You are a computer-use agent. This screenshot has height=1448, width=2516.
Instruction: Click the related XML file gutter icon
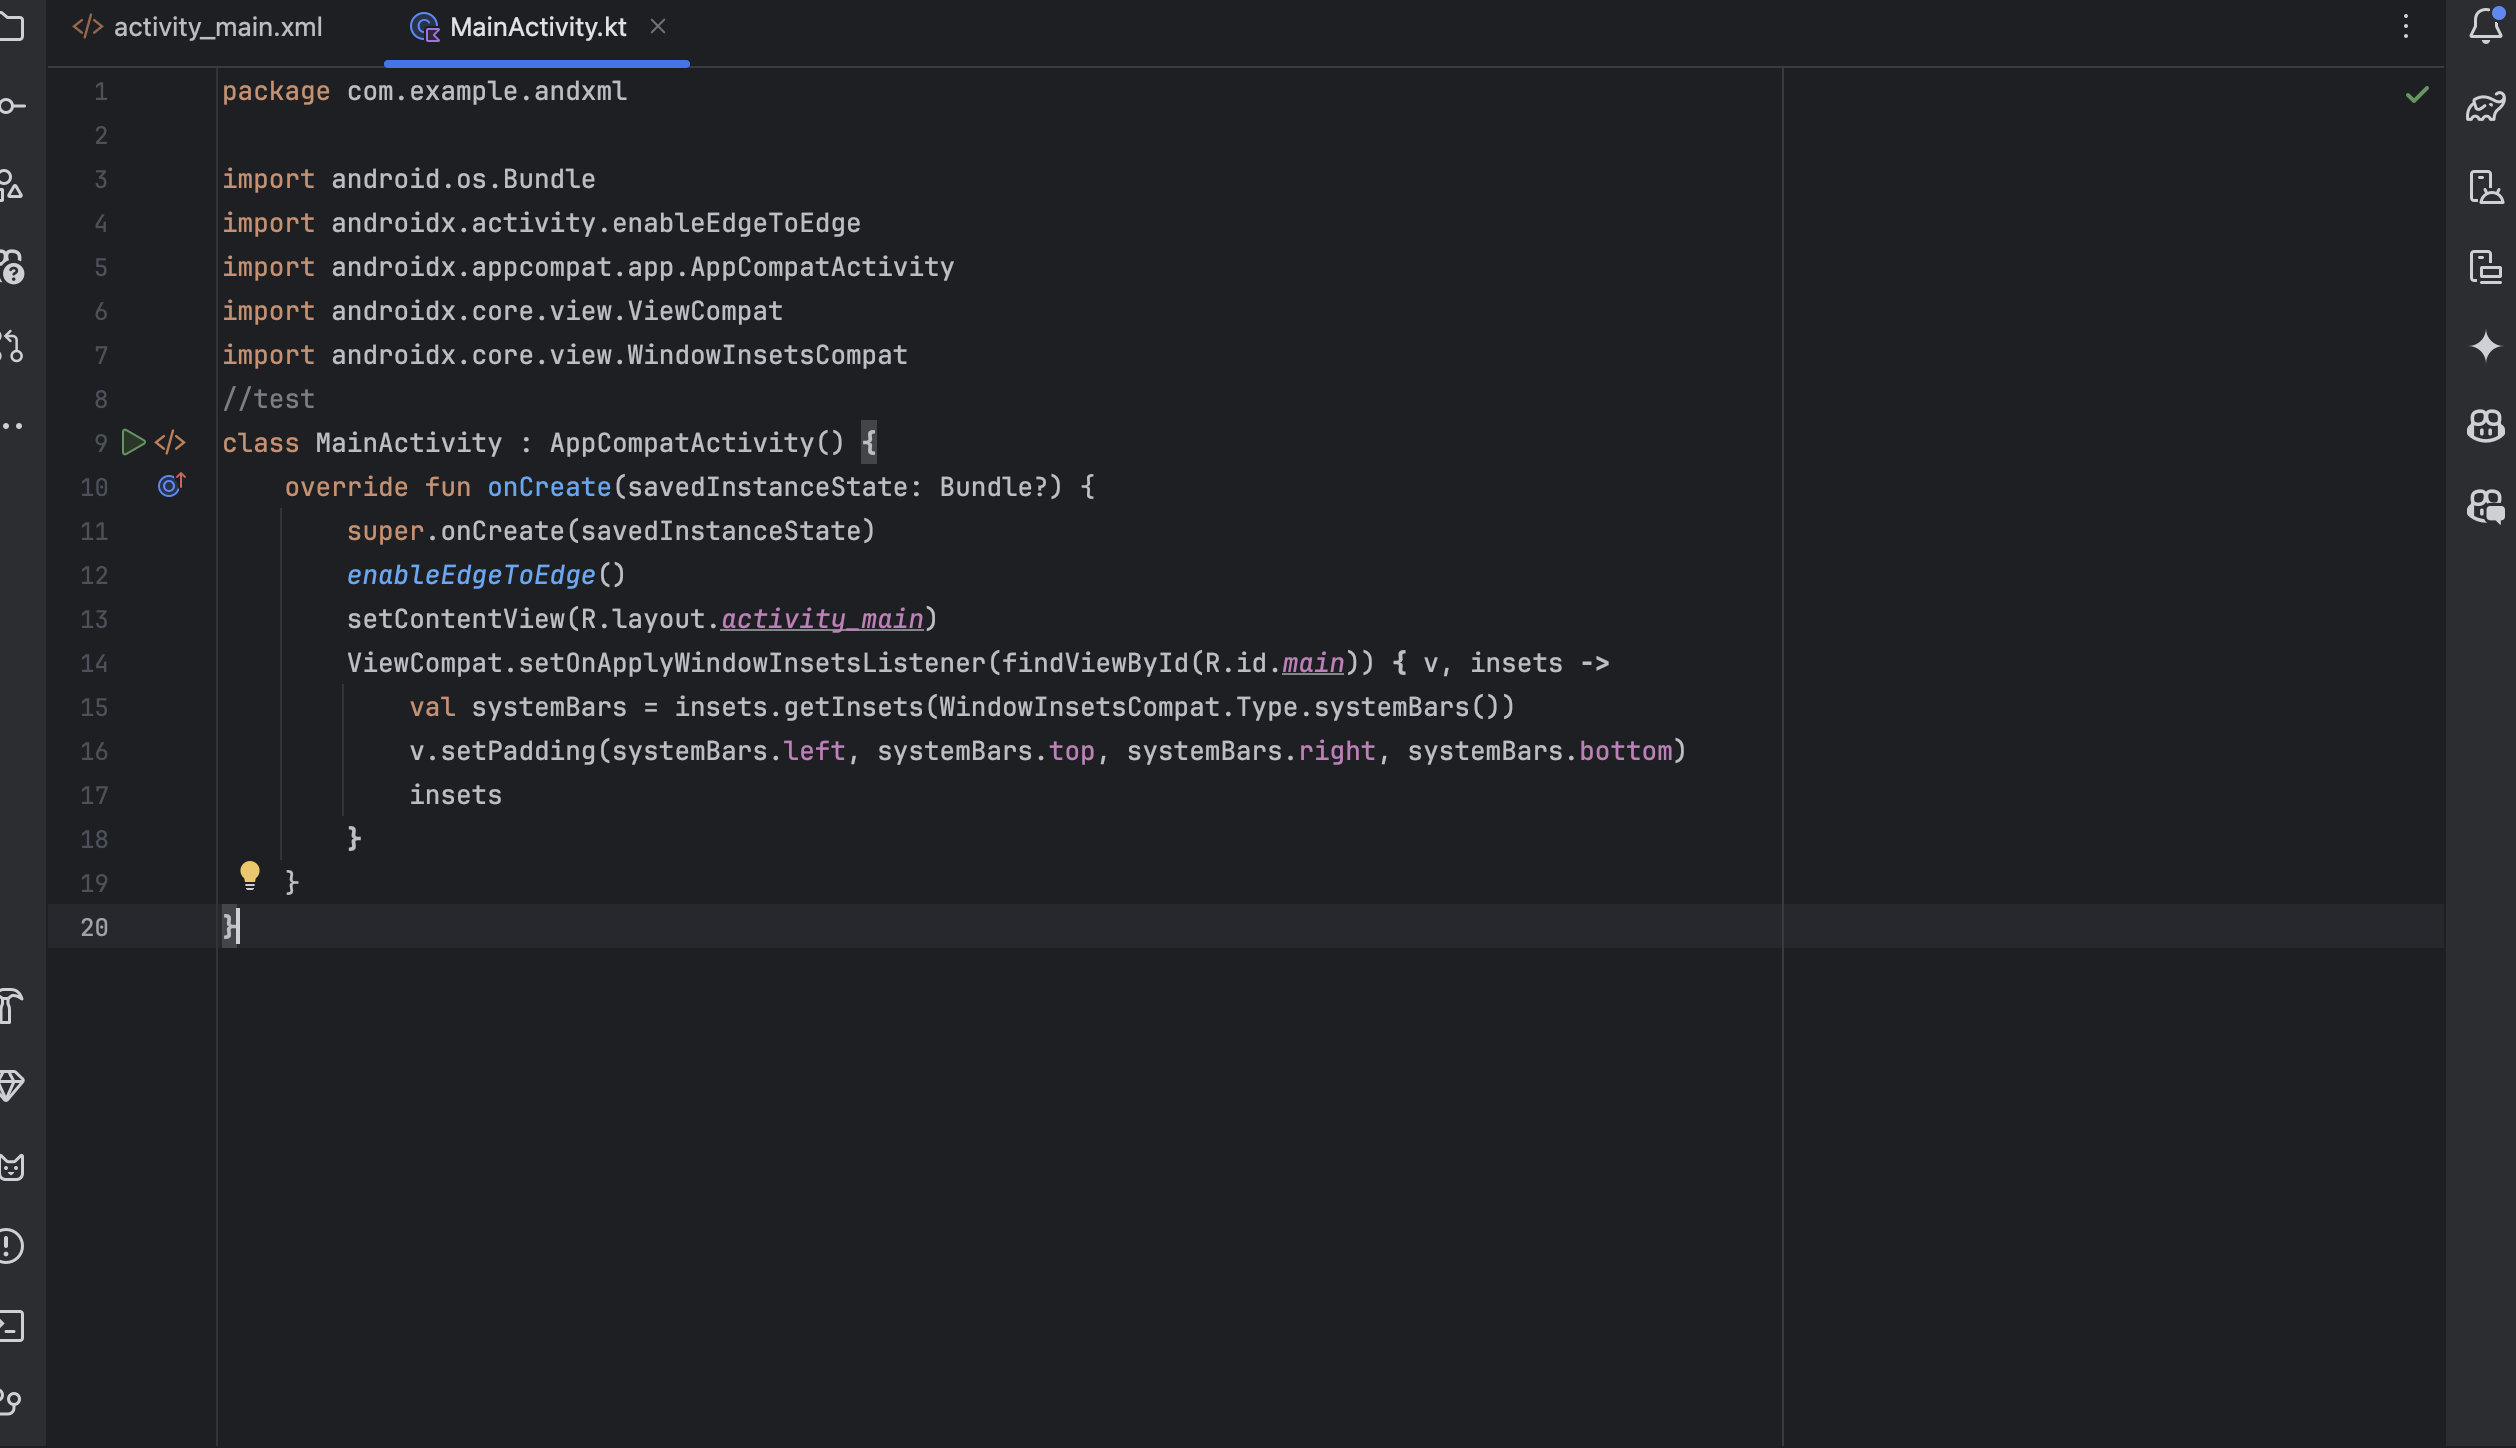pyautogui.click(x=170, y=442)
